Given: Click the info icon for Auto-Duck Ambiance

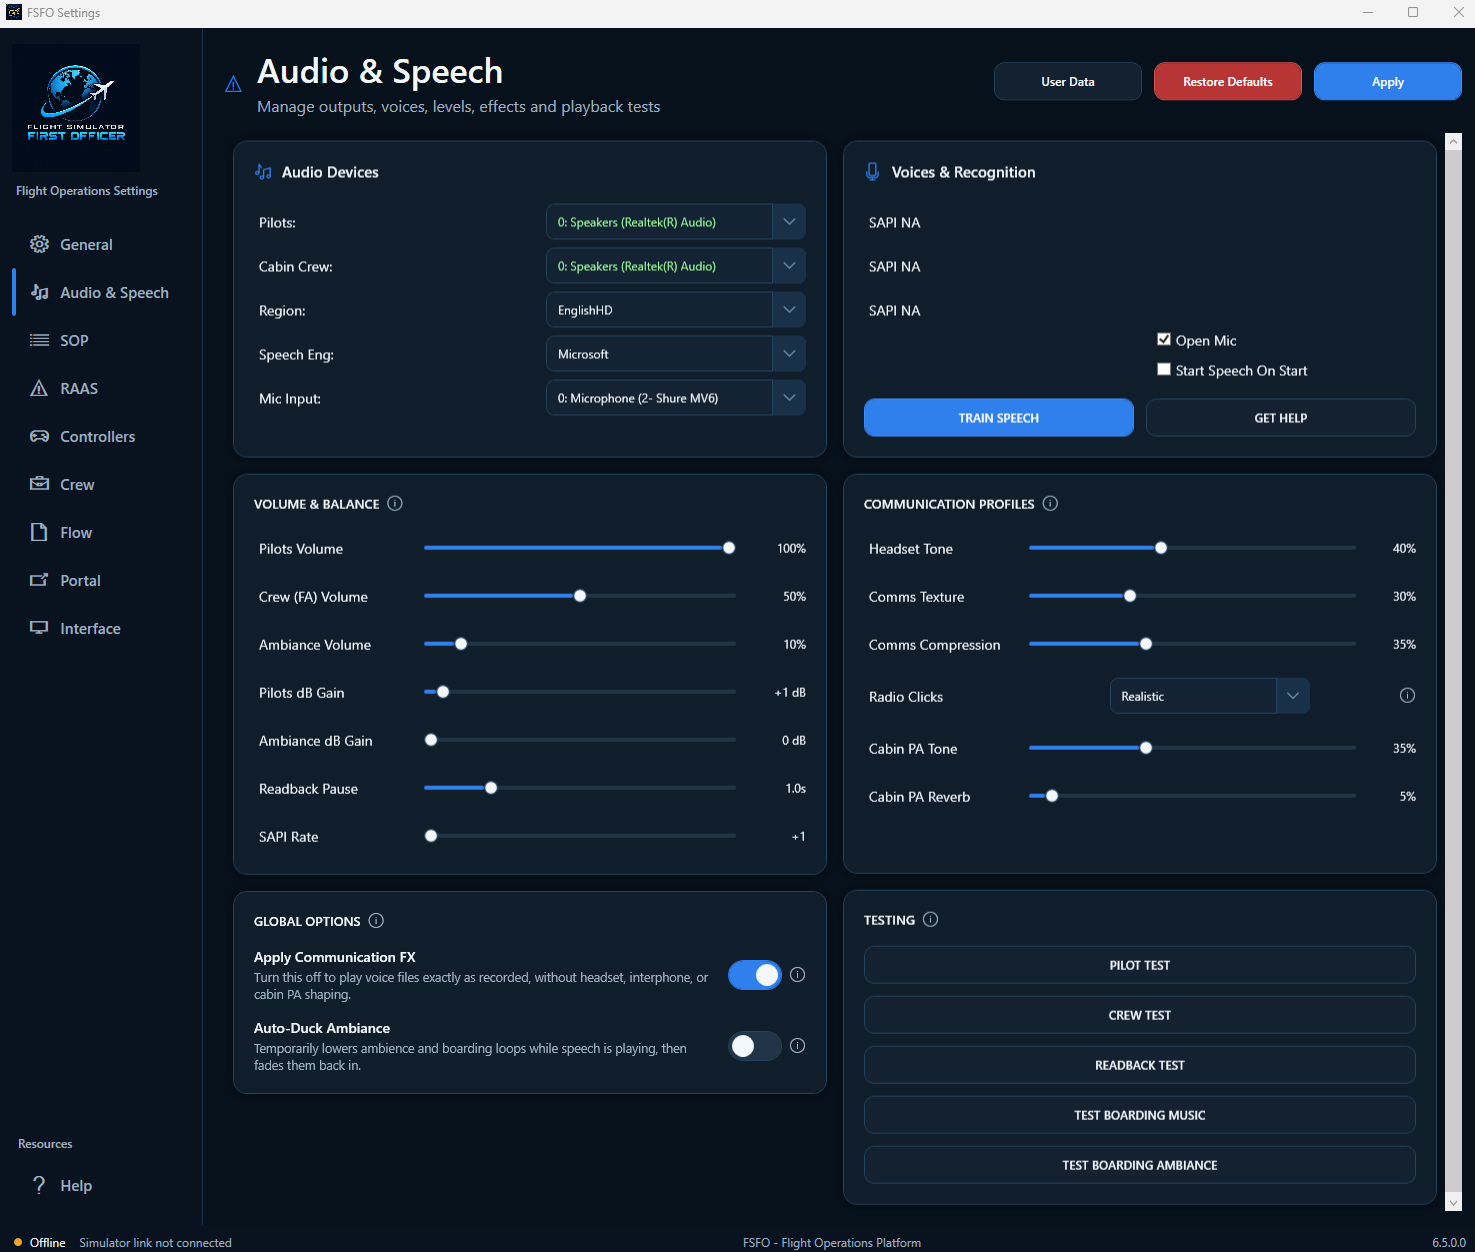Looking at the screenshot, I should point(797,1045).
